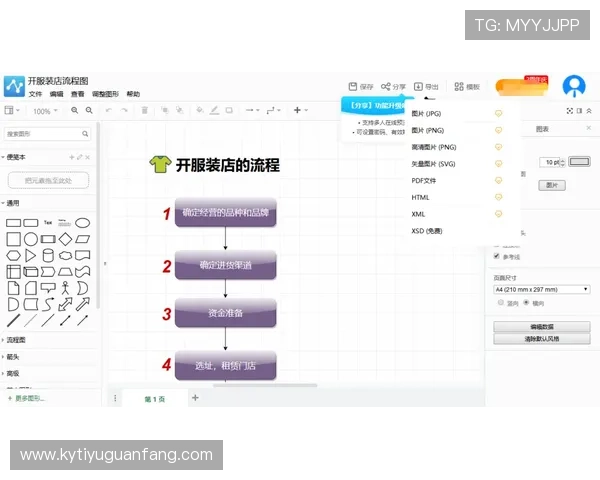The image size is (600, 480).
Task: Open the plus insert dropdown in toolbar
Action: [300, 110]
